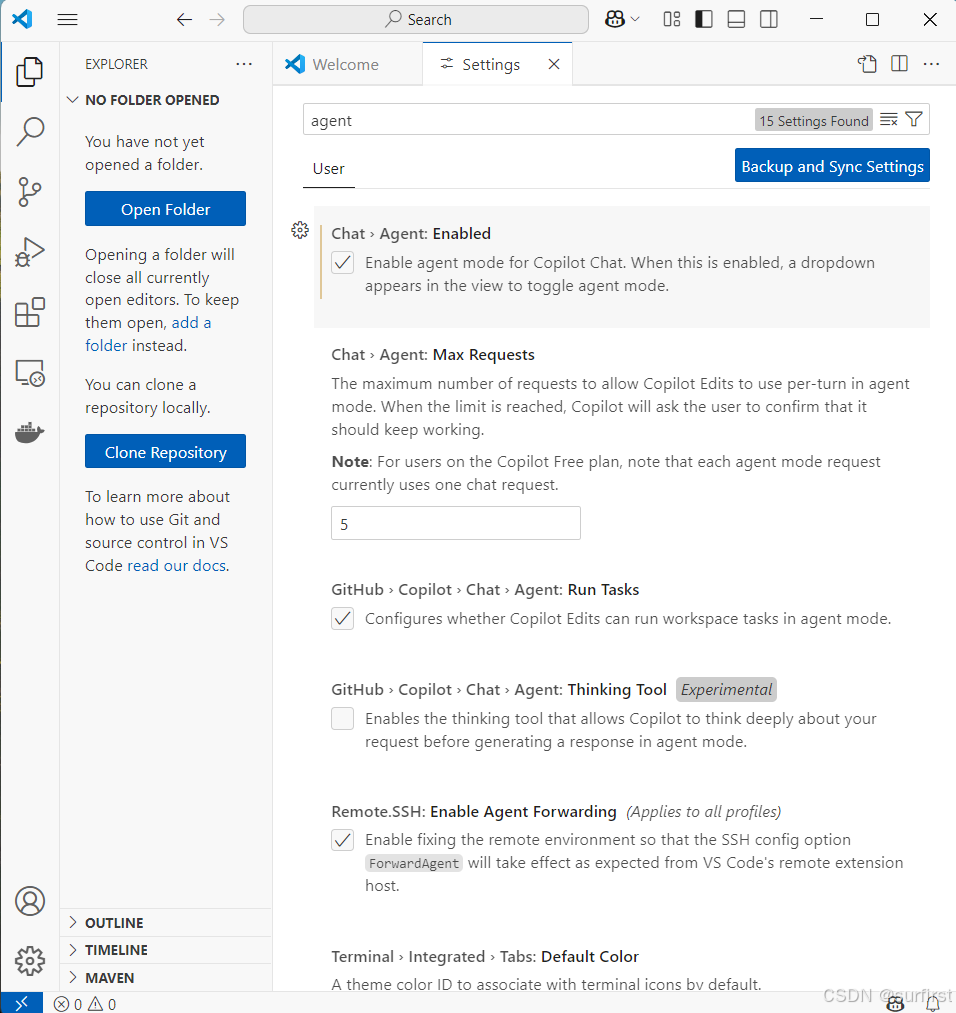Image resolution: width=956 pixels, height=1013 pixels.
Task: Toggle the primary side bar
Action: (x=704, y=19)
